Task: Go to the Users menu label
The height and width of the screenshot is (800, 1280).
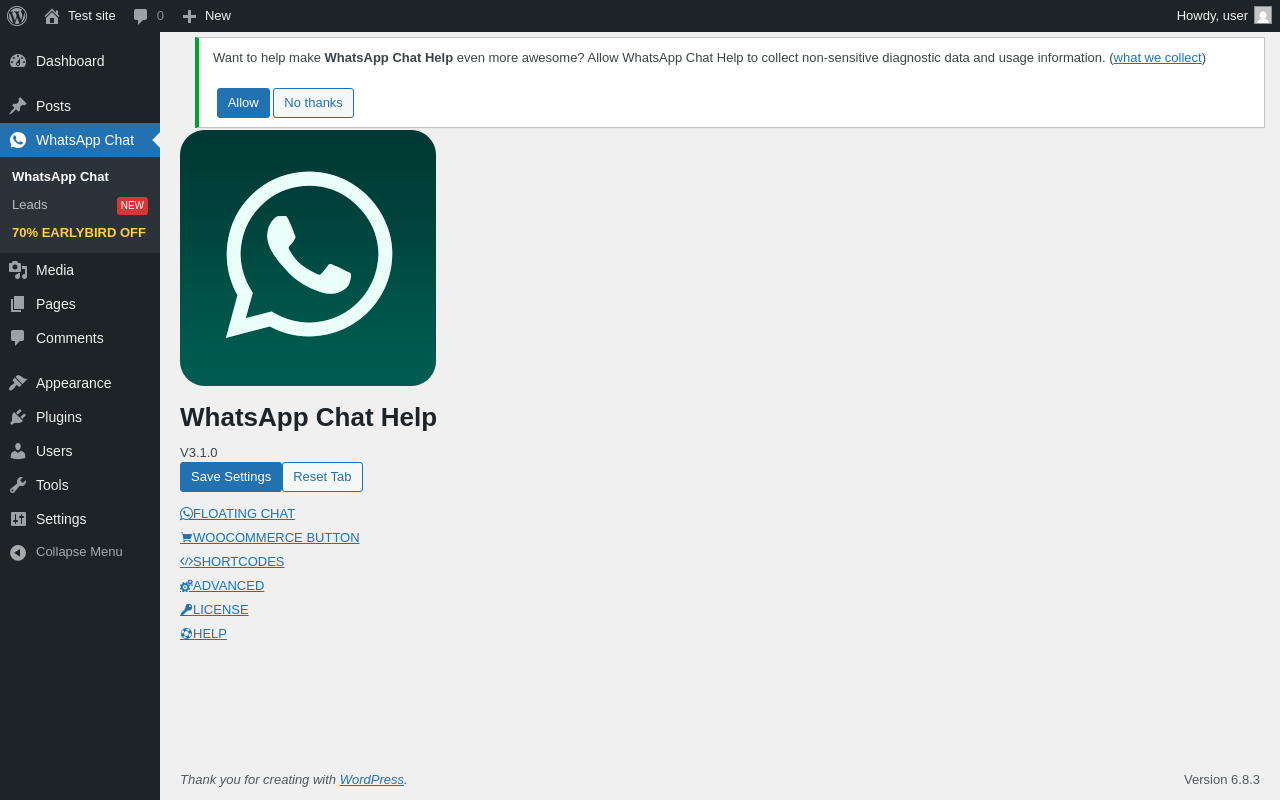Action: pos(54,451)
